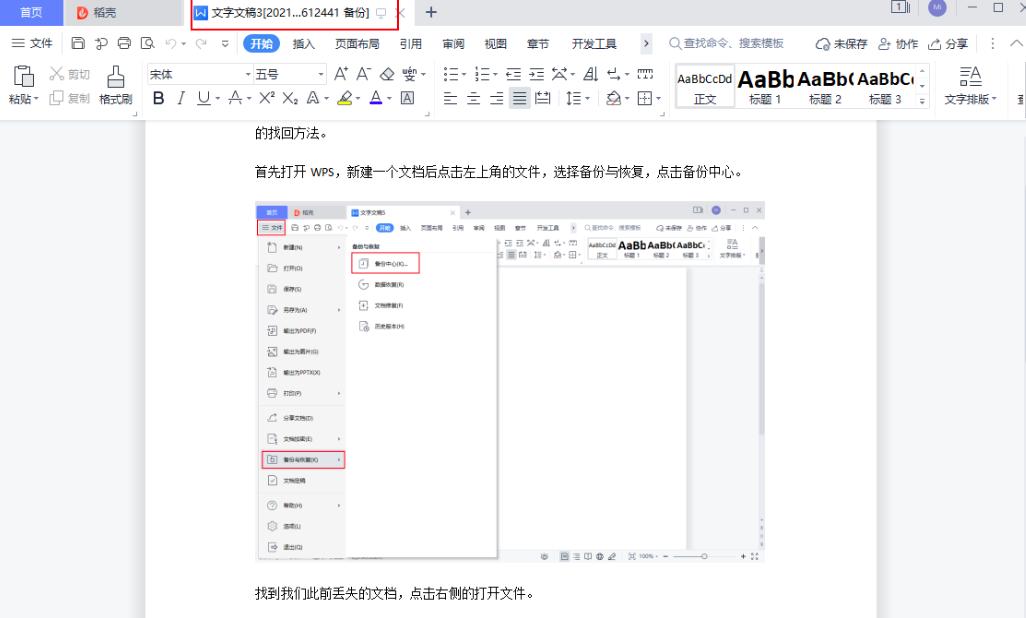Apply subscript formatting
The height and width of the screenshot is (618, 1026).
[291, 98]
